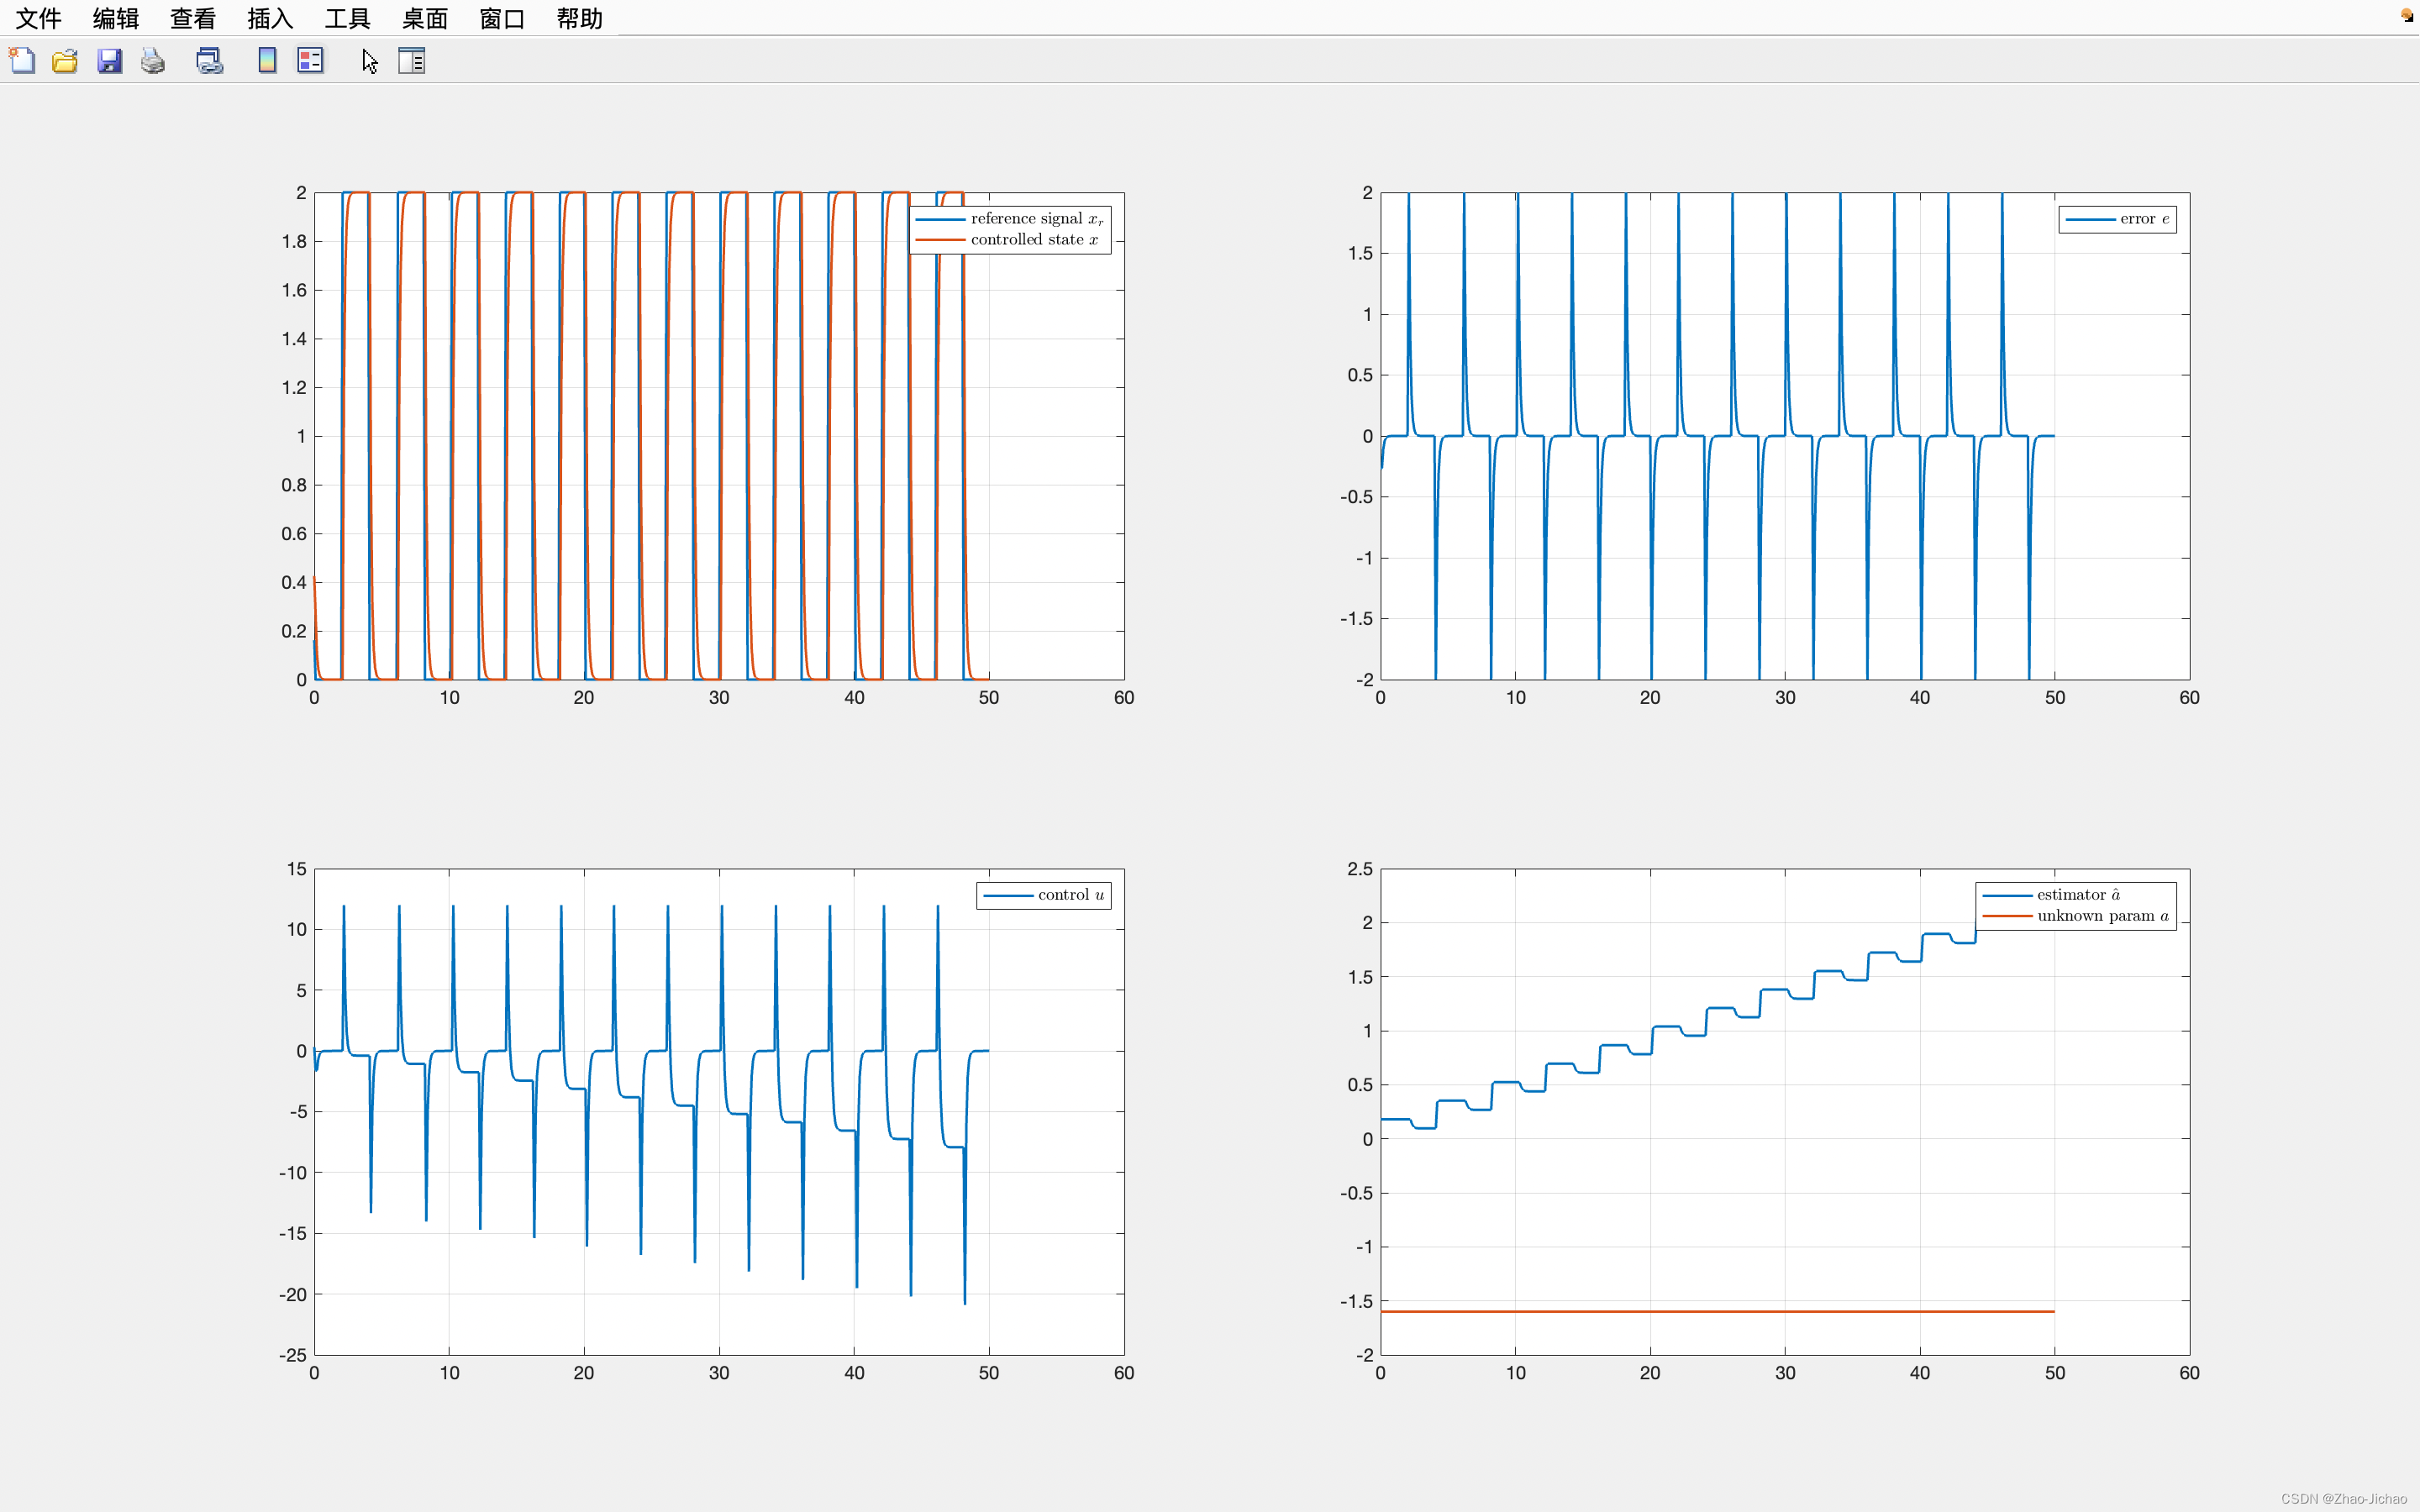Image resolution: width=2420 pixels, height=1512 pixels.
Task: Open the 桌面 menu
Action: click(x=424, y=18)
